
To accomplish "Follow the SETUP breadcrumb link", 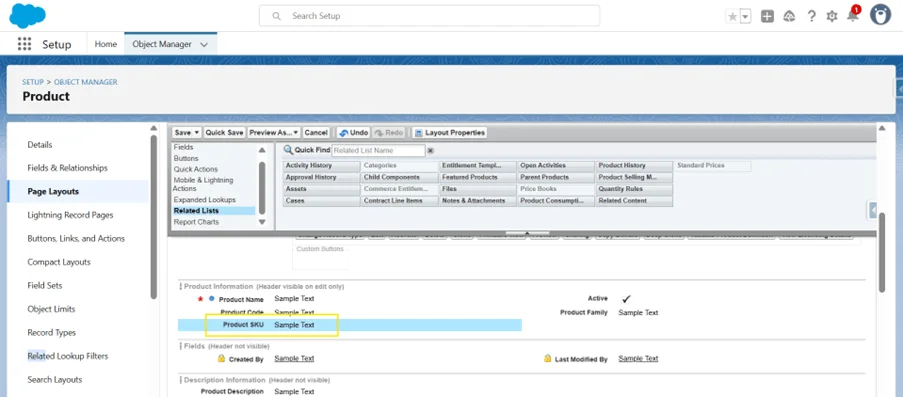I will click(x=33, y=82).
